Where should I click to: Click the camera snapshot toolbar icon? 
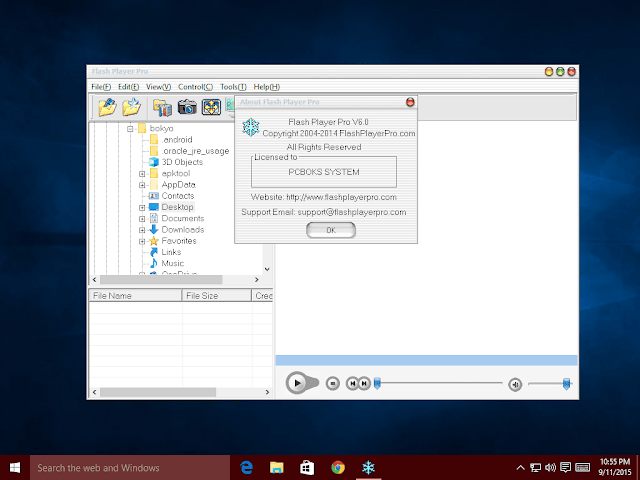pos(187,107)
